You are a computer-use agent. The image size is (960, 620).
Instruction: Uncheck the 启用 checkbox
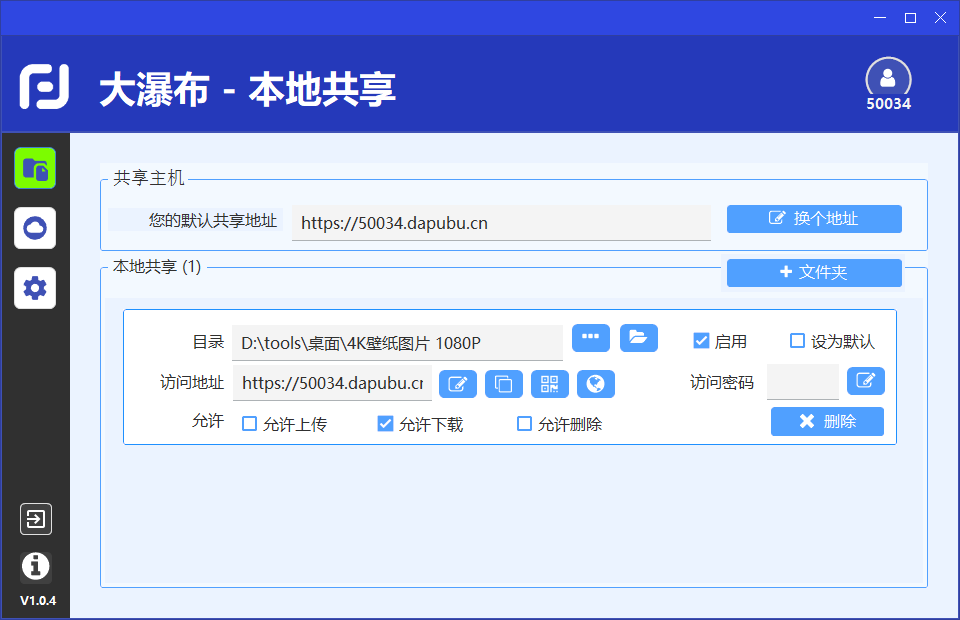click(x=701, y=341)
